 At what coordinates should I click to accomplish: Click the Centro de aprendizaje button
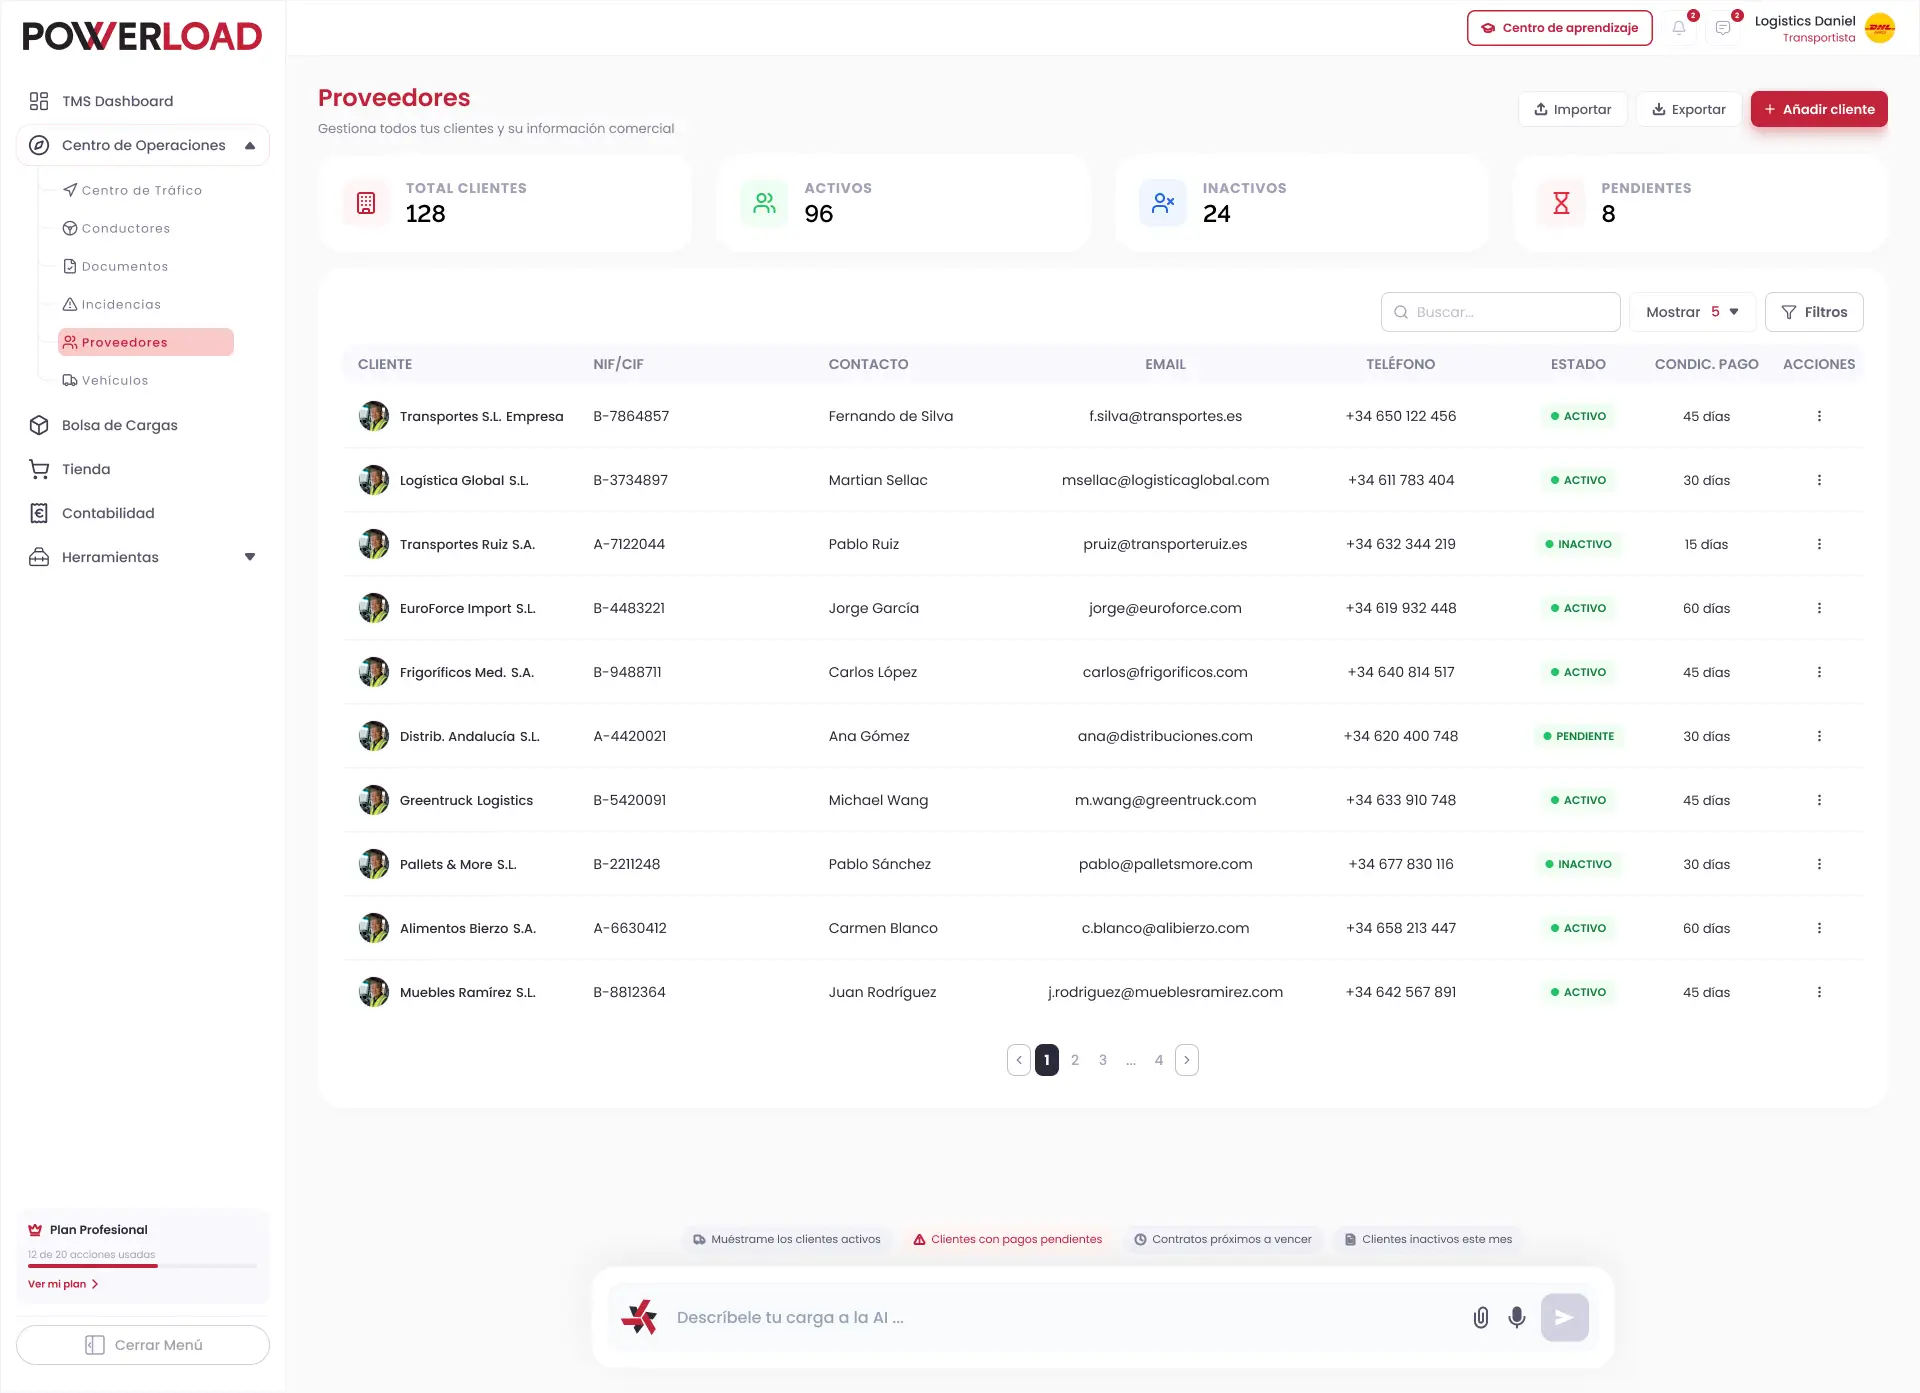click(1560, 28)
